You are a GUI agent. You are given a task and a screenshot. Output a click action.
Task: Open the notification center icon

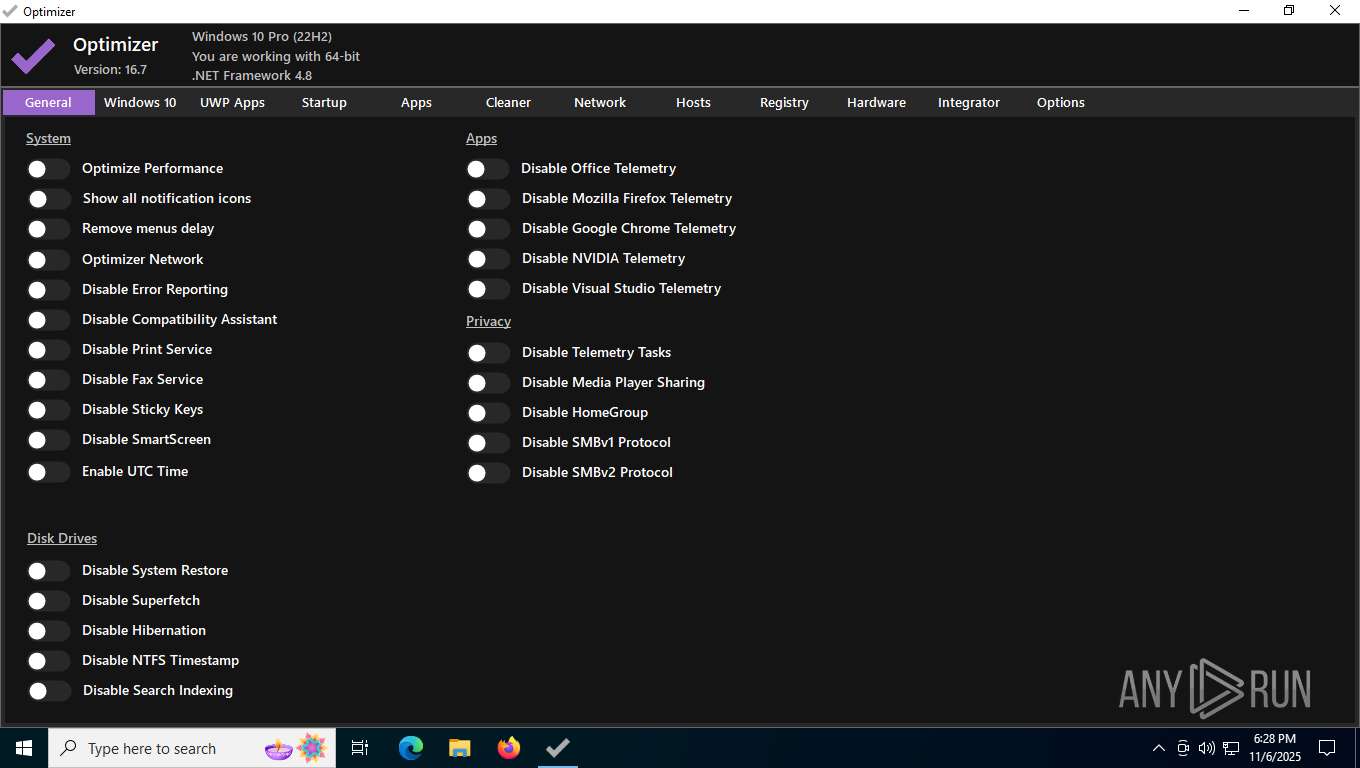(1327, 748)
